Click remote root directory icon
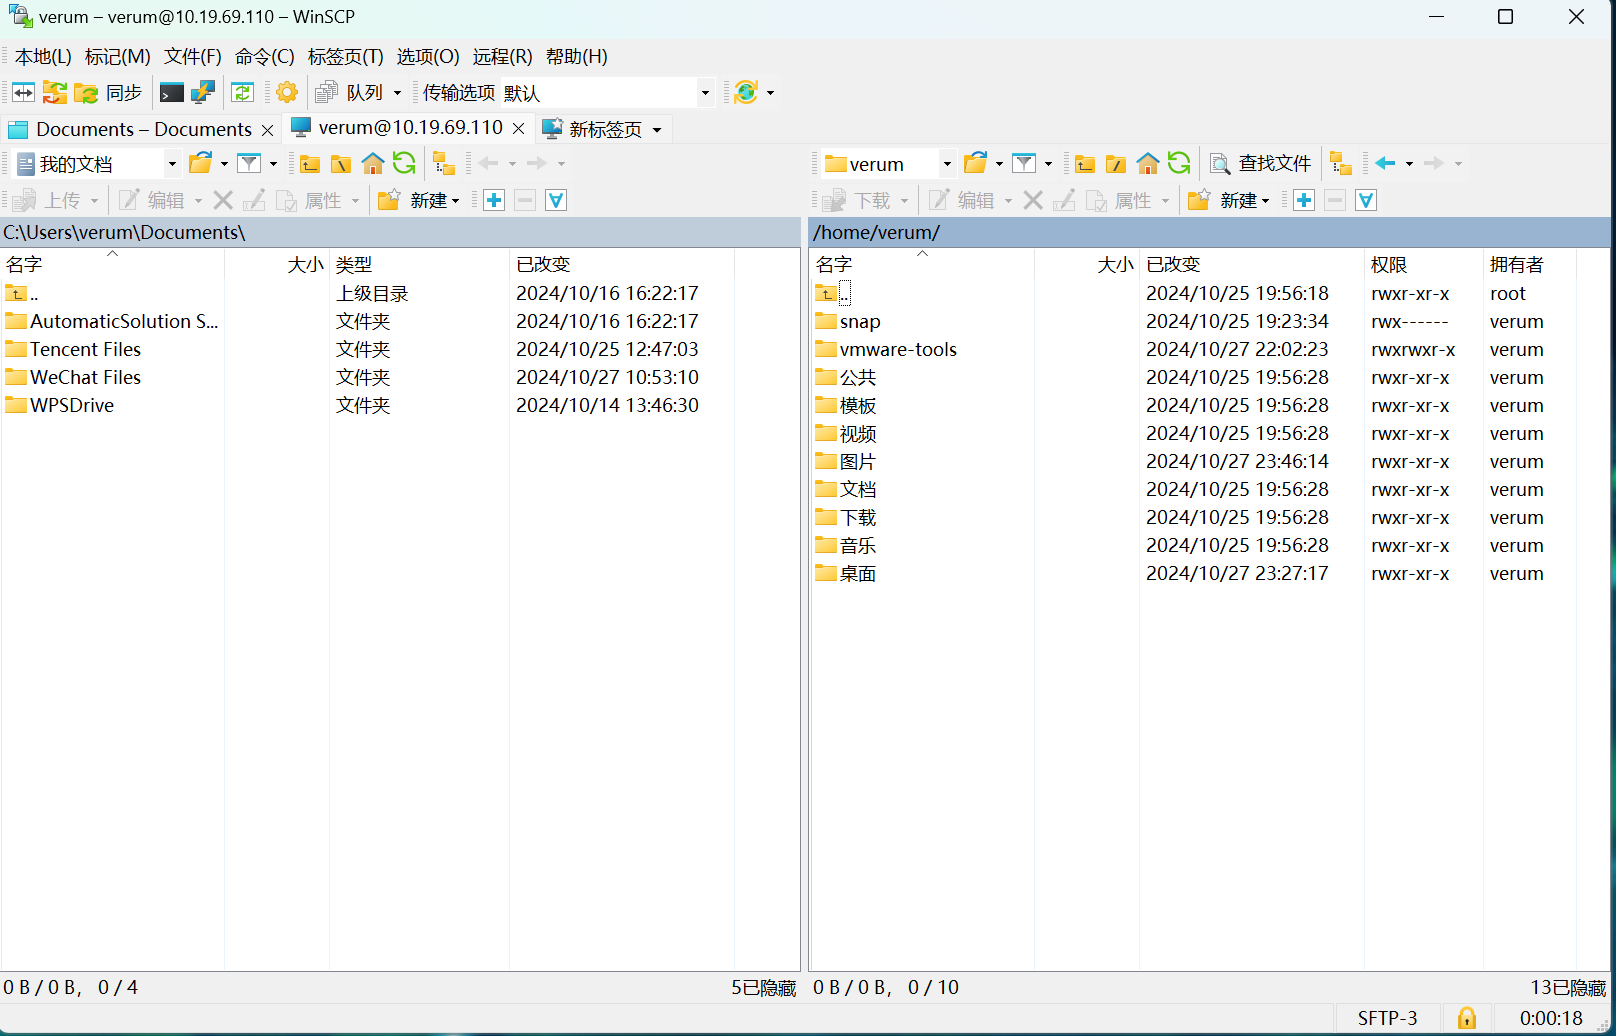Viewport: 1616px width, 1036px height. pyautogui.click(x=1116, y=163)
